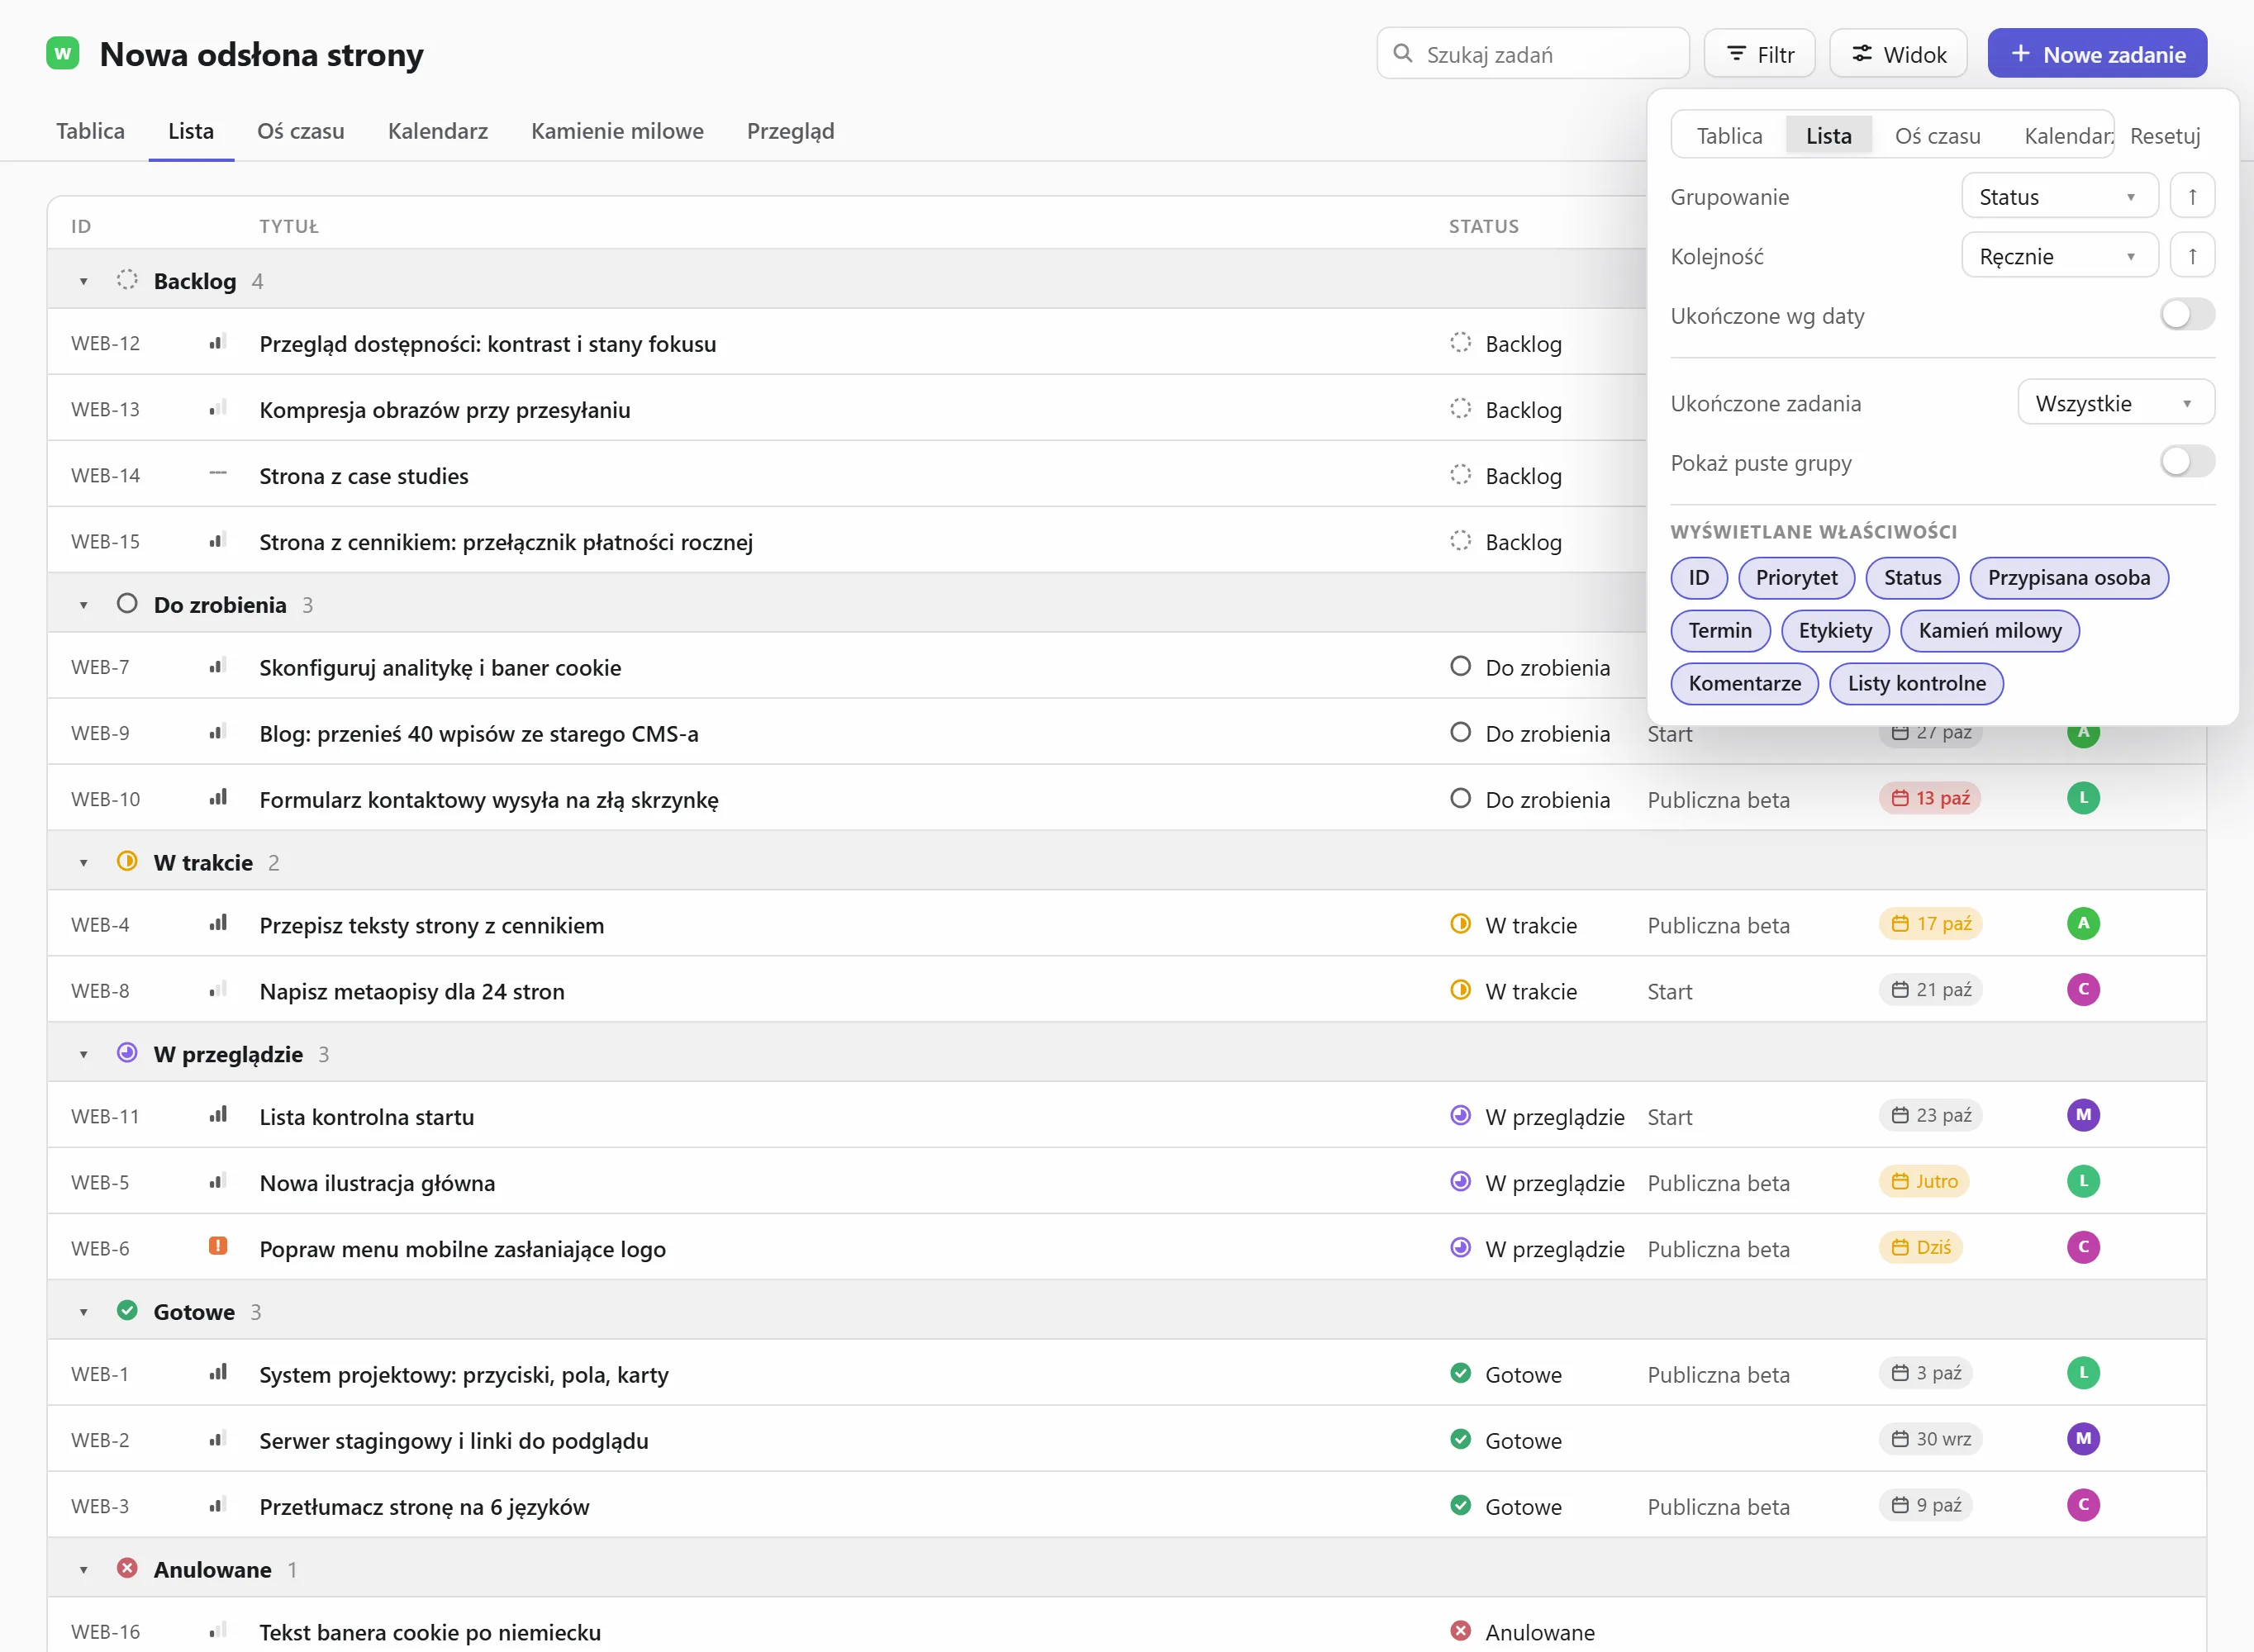Toggle the Priorytet property chip
The height and width of the screenshot is (1652, 2254).
tap(1796, 578)
